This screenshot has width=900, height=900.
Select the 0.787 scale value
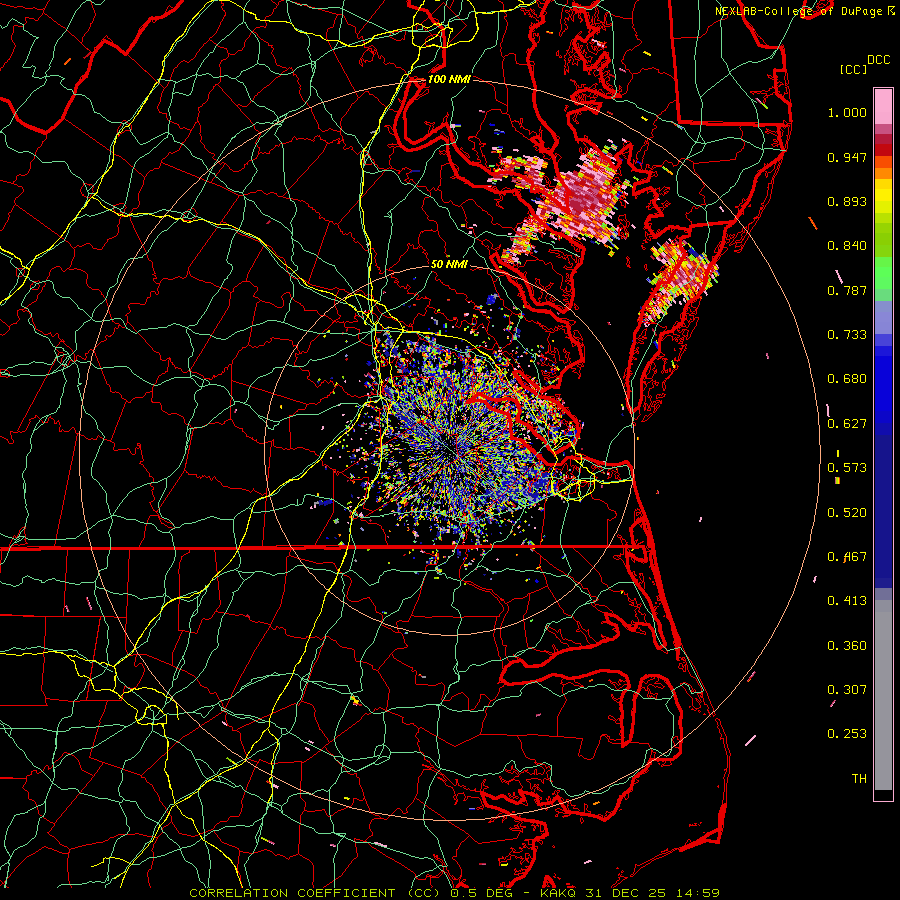coord(847,290)
